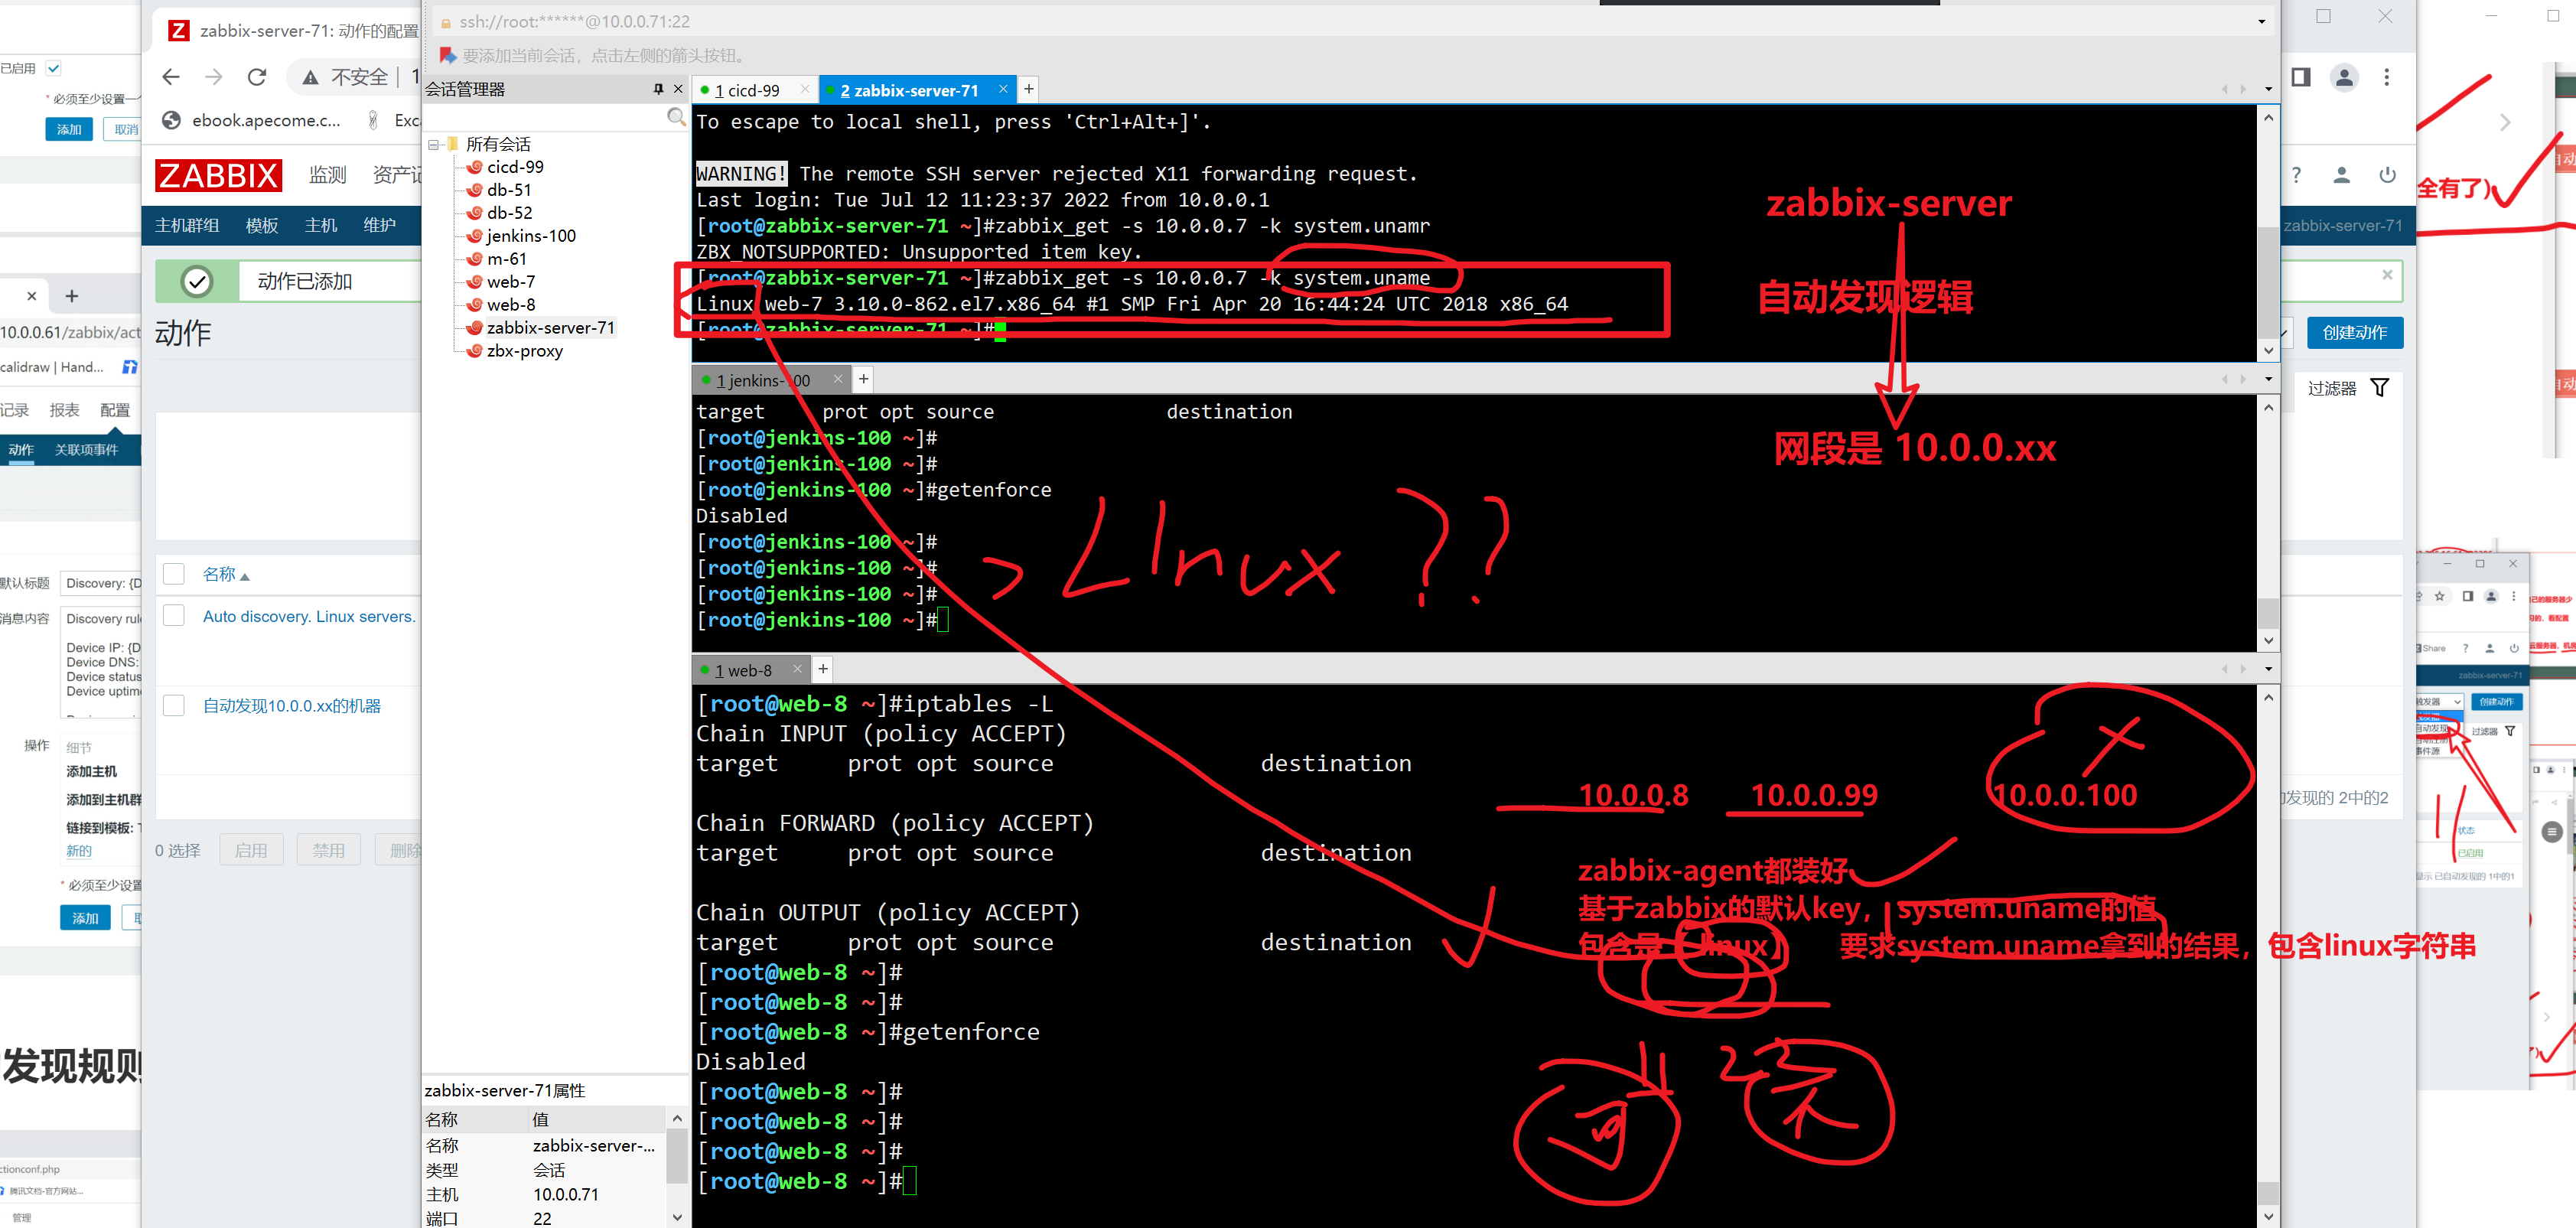This screenshot has width=2576, height=1228.
Task: Click the 创建动作 button
Action: click(x=2354, y=333)
